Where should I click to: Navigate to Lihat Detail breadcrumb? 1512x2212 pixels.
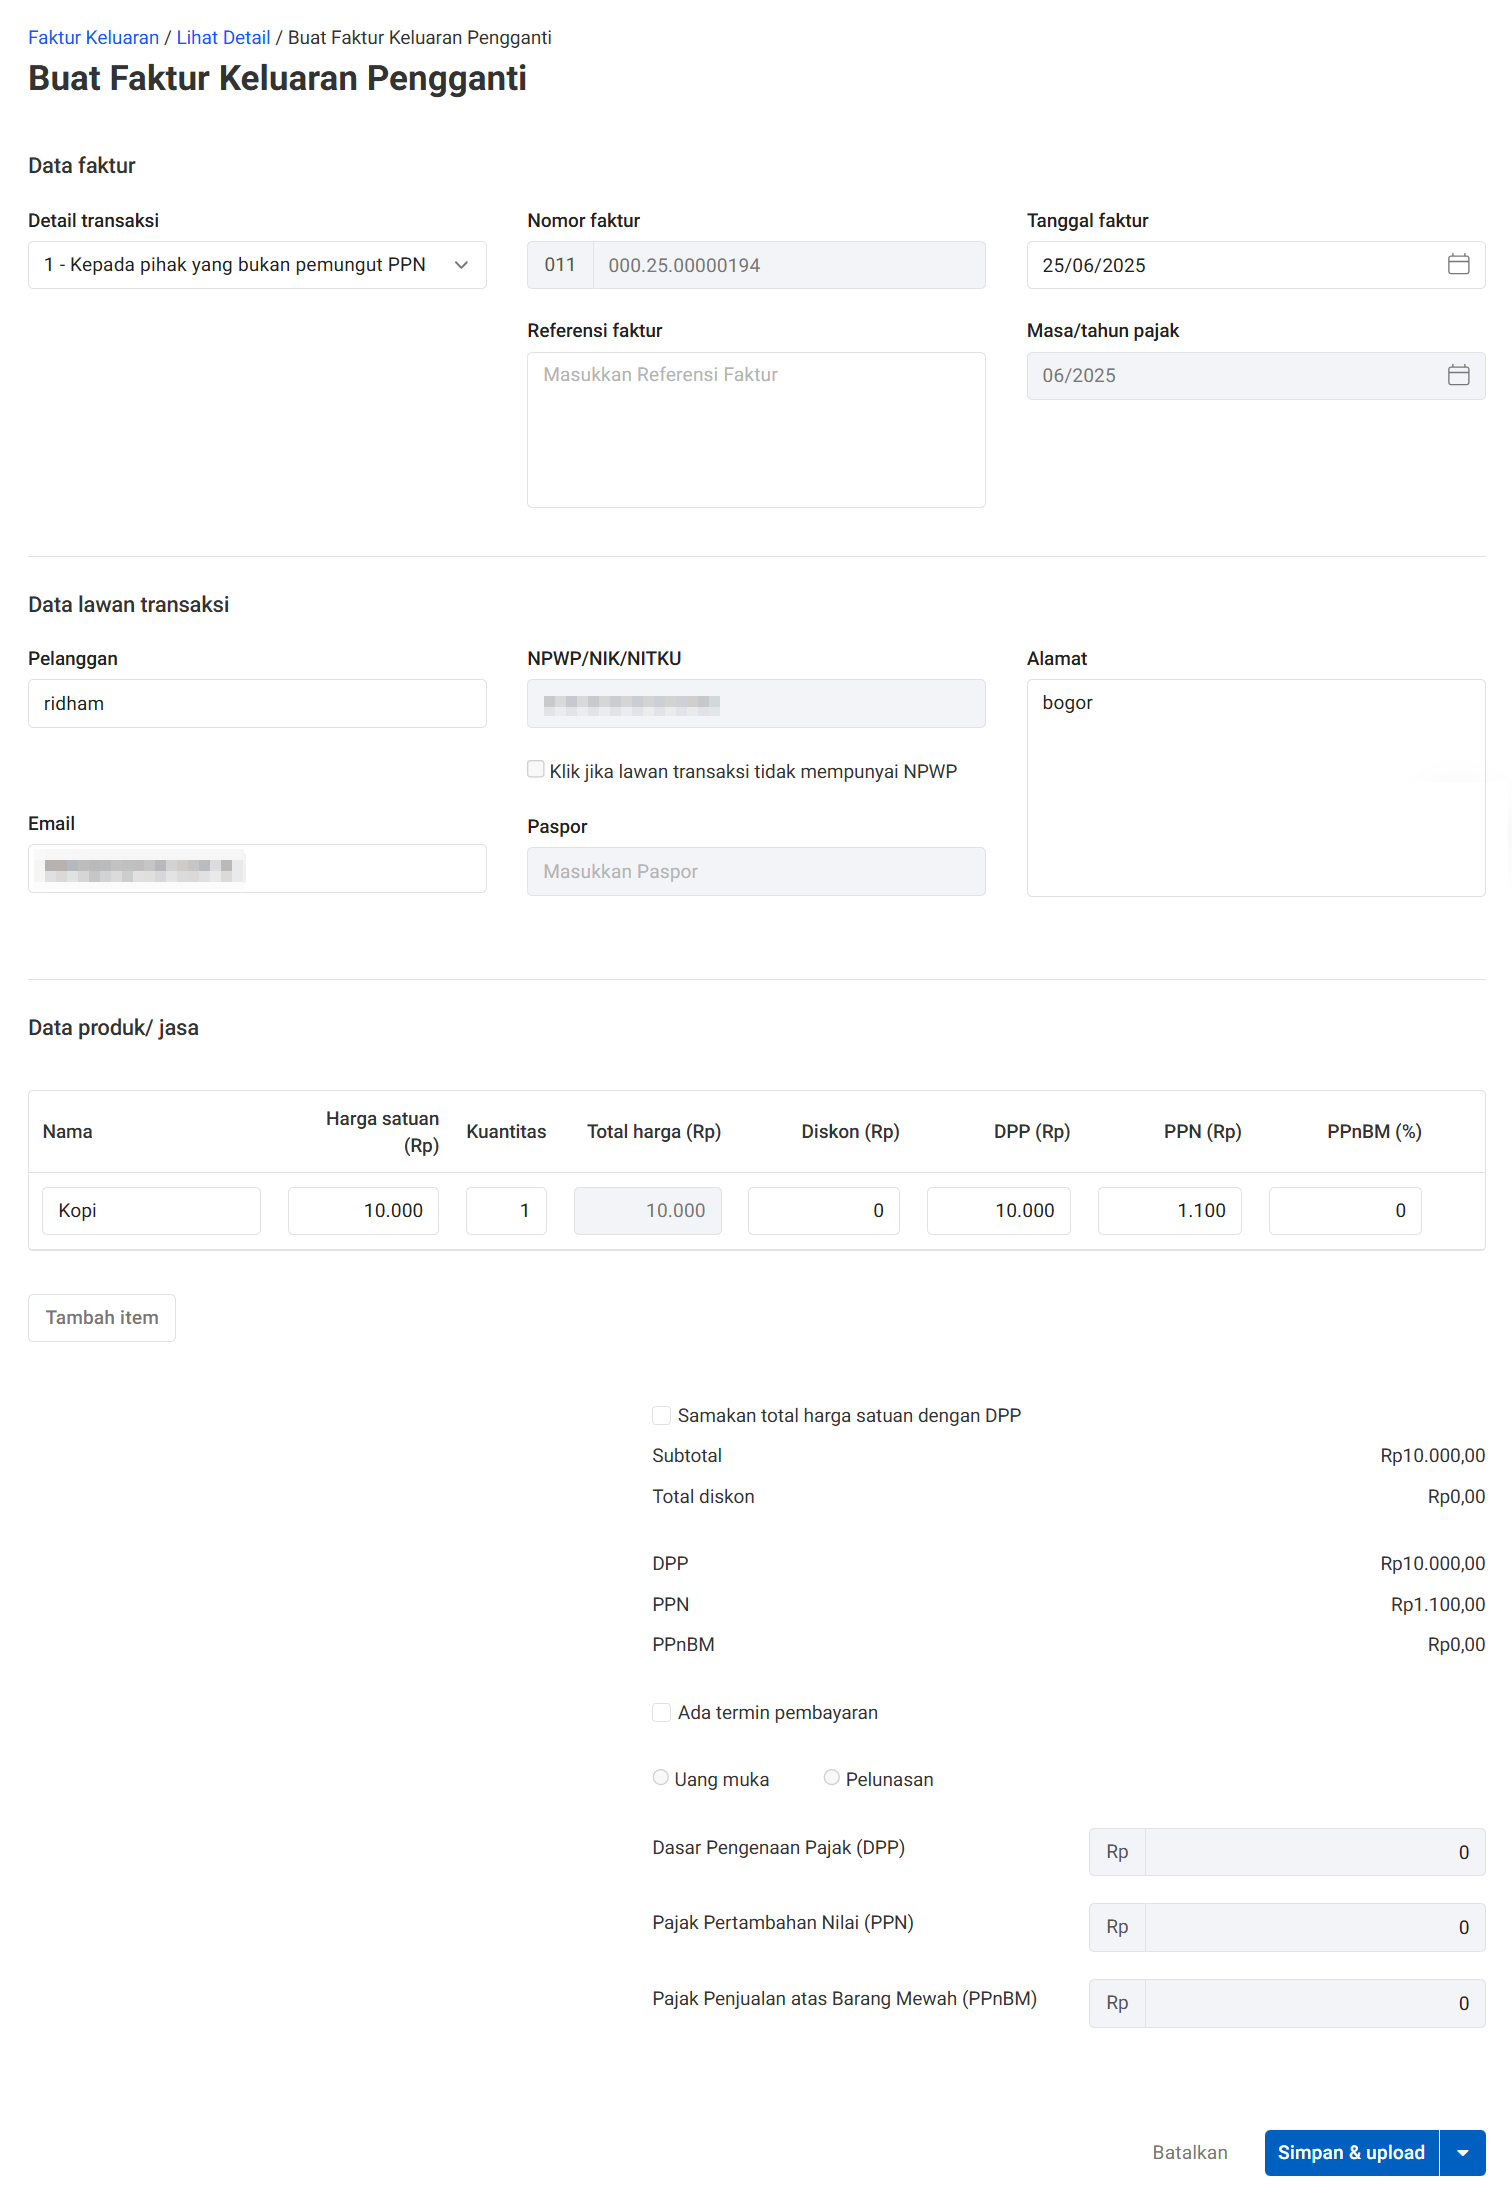[x=223, y=38]
